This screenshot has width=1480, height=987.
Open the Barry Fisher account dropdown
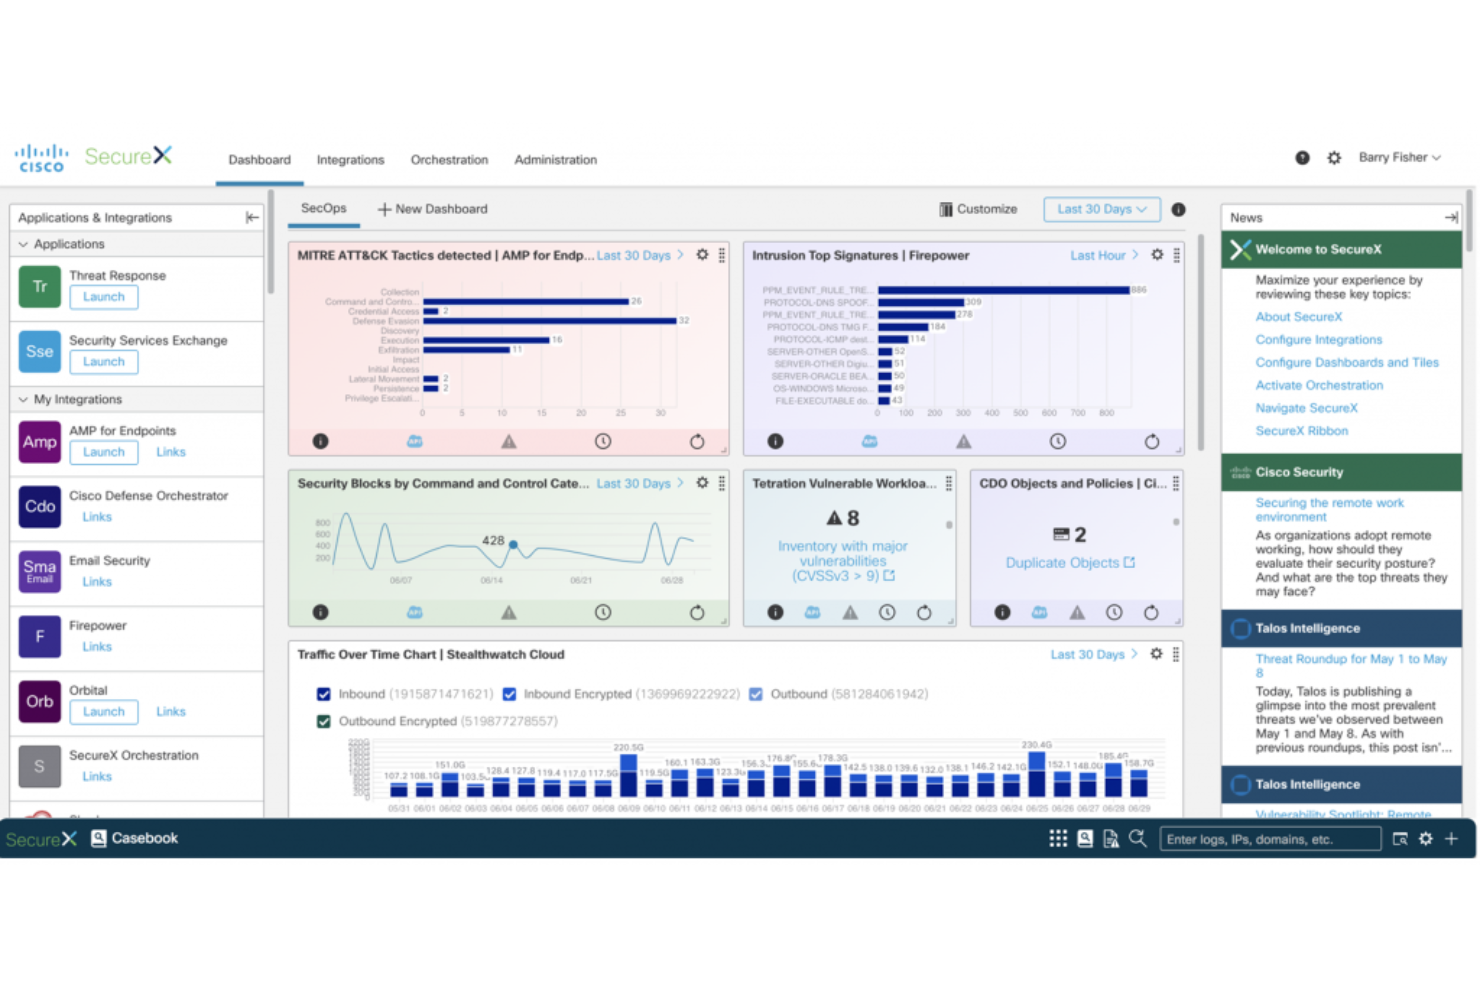pos(1399,157)
